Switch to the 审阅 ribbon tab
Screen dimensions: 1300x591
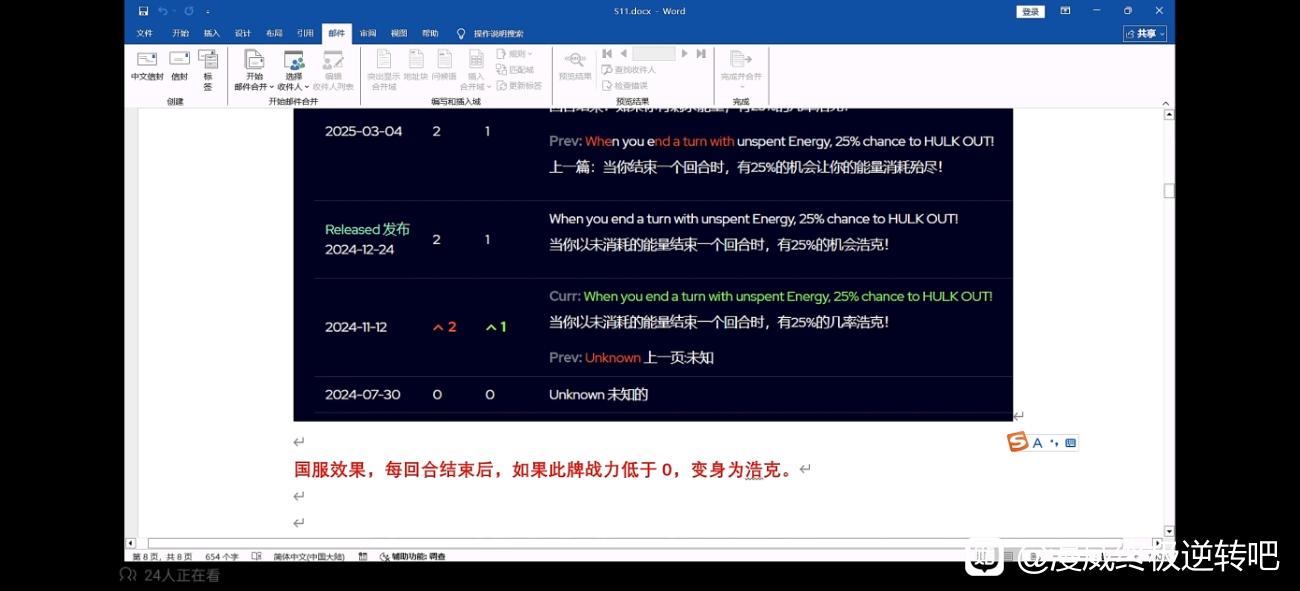point(368,33)
